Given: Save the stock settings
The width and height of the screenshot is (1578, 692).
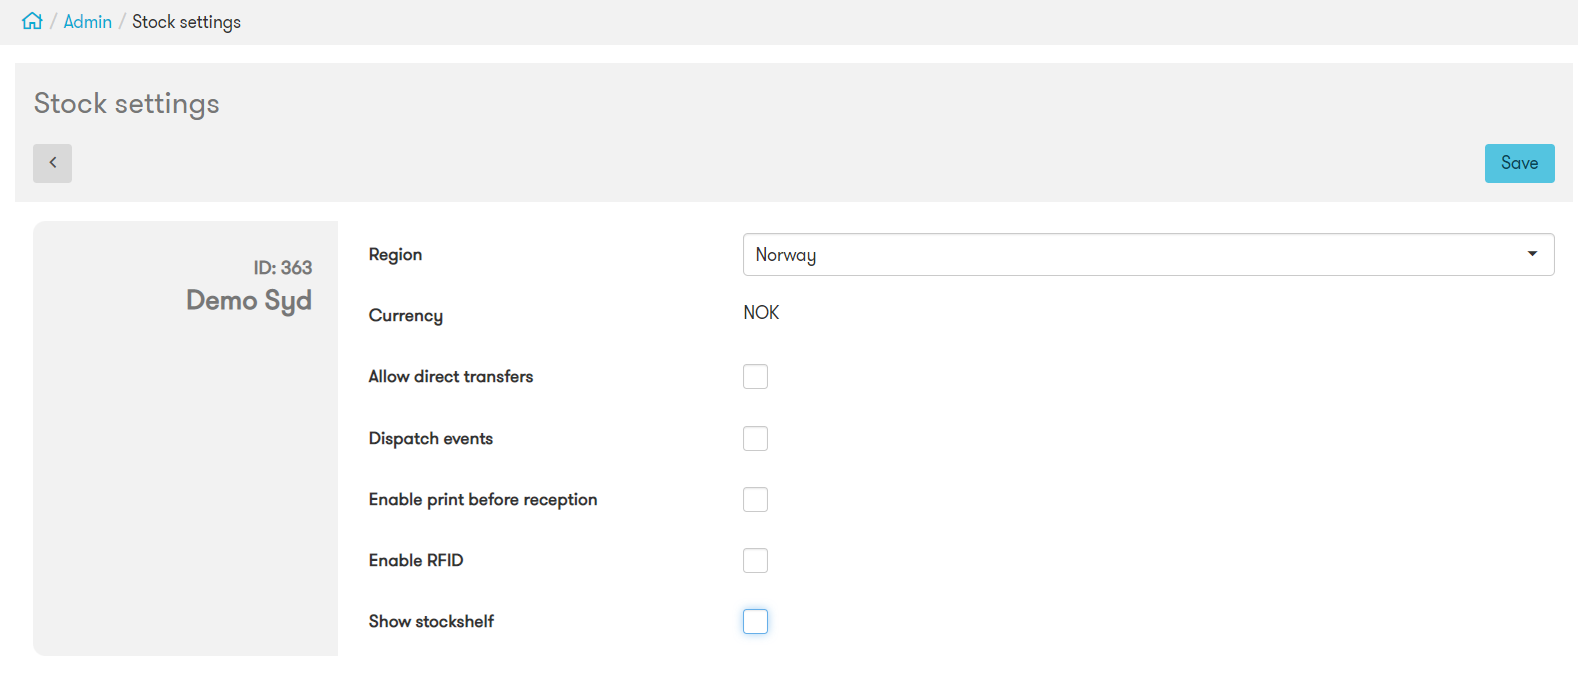Looking at the screenshot, I should pyautogui.click(x=1518, y=163).
